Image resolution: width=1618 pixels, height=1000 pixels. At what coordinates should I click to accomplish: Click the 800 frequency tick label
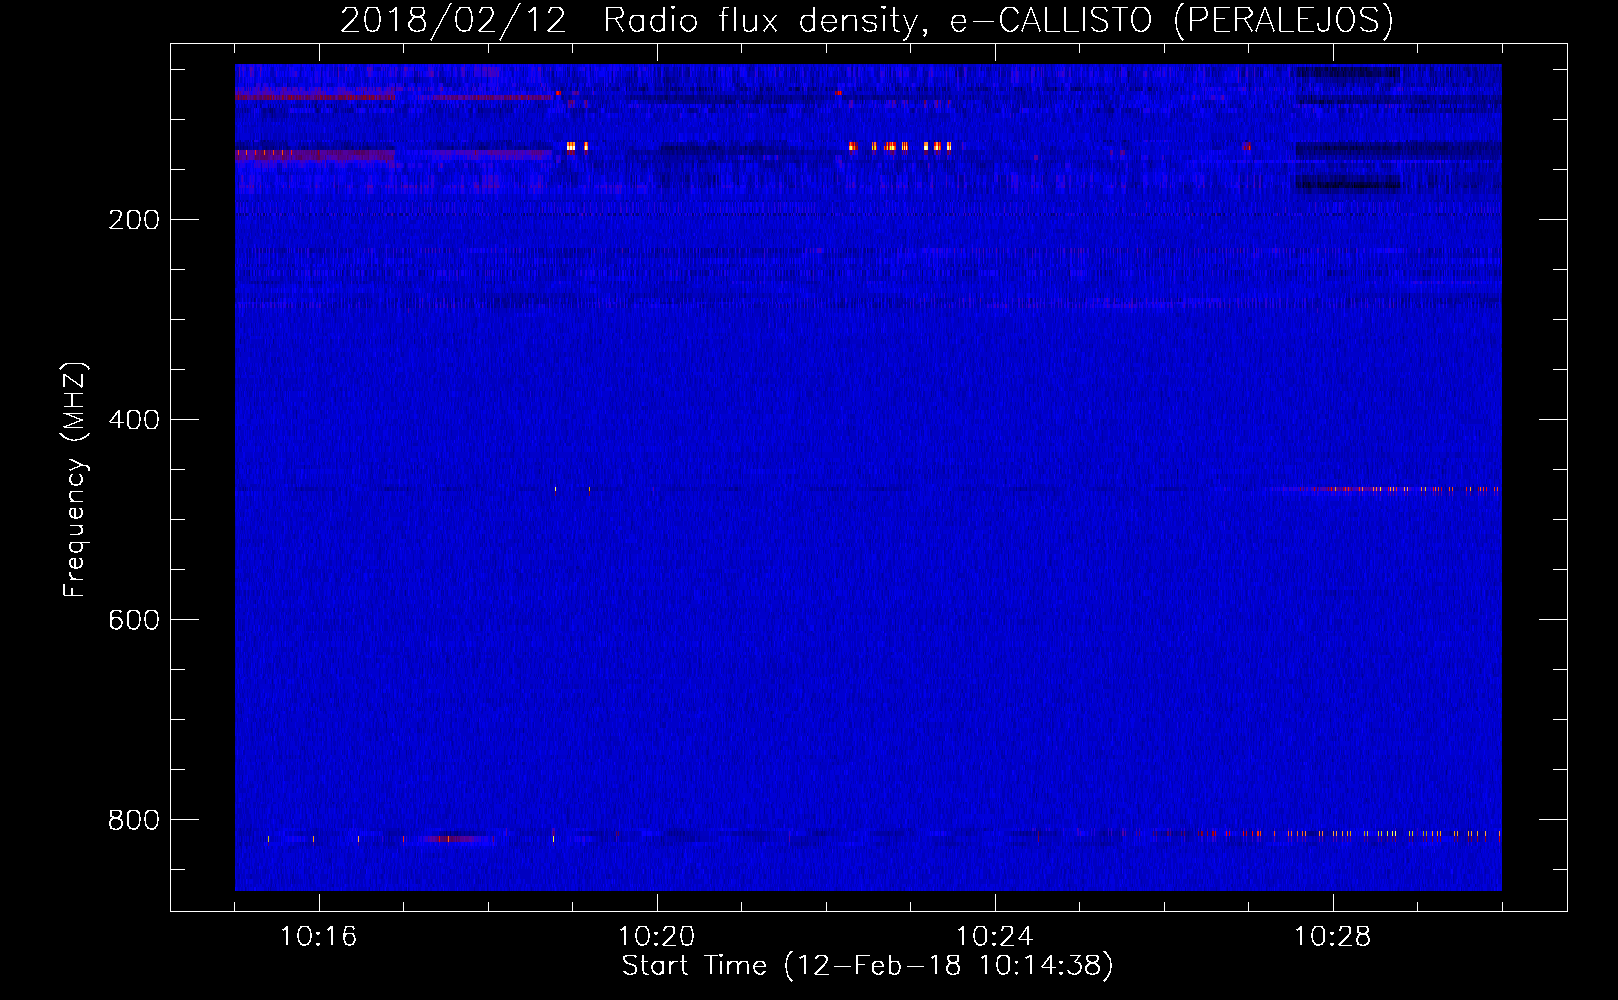[x=134, y=820]
